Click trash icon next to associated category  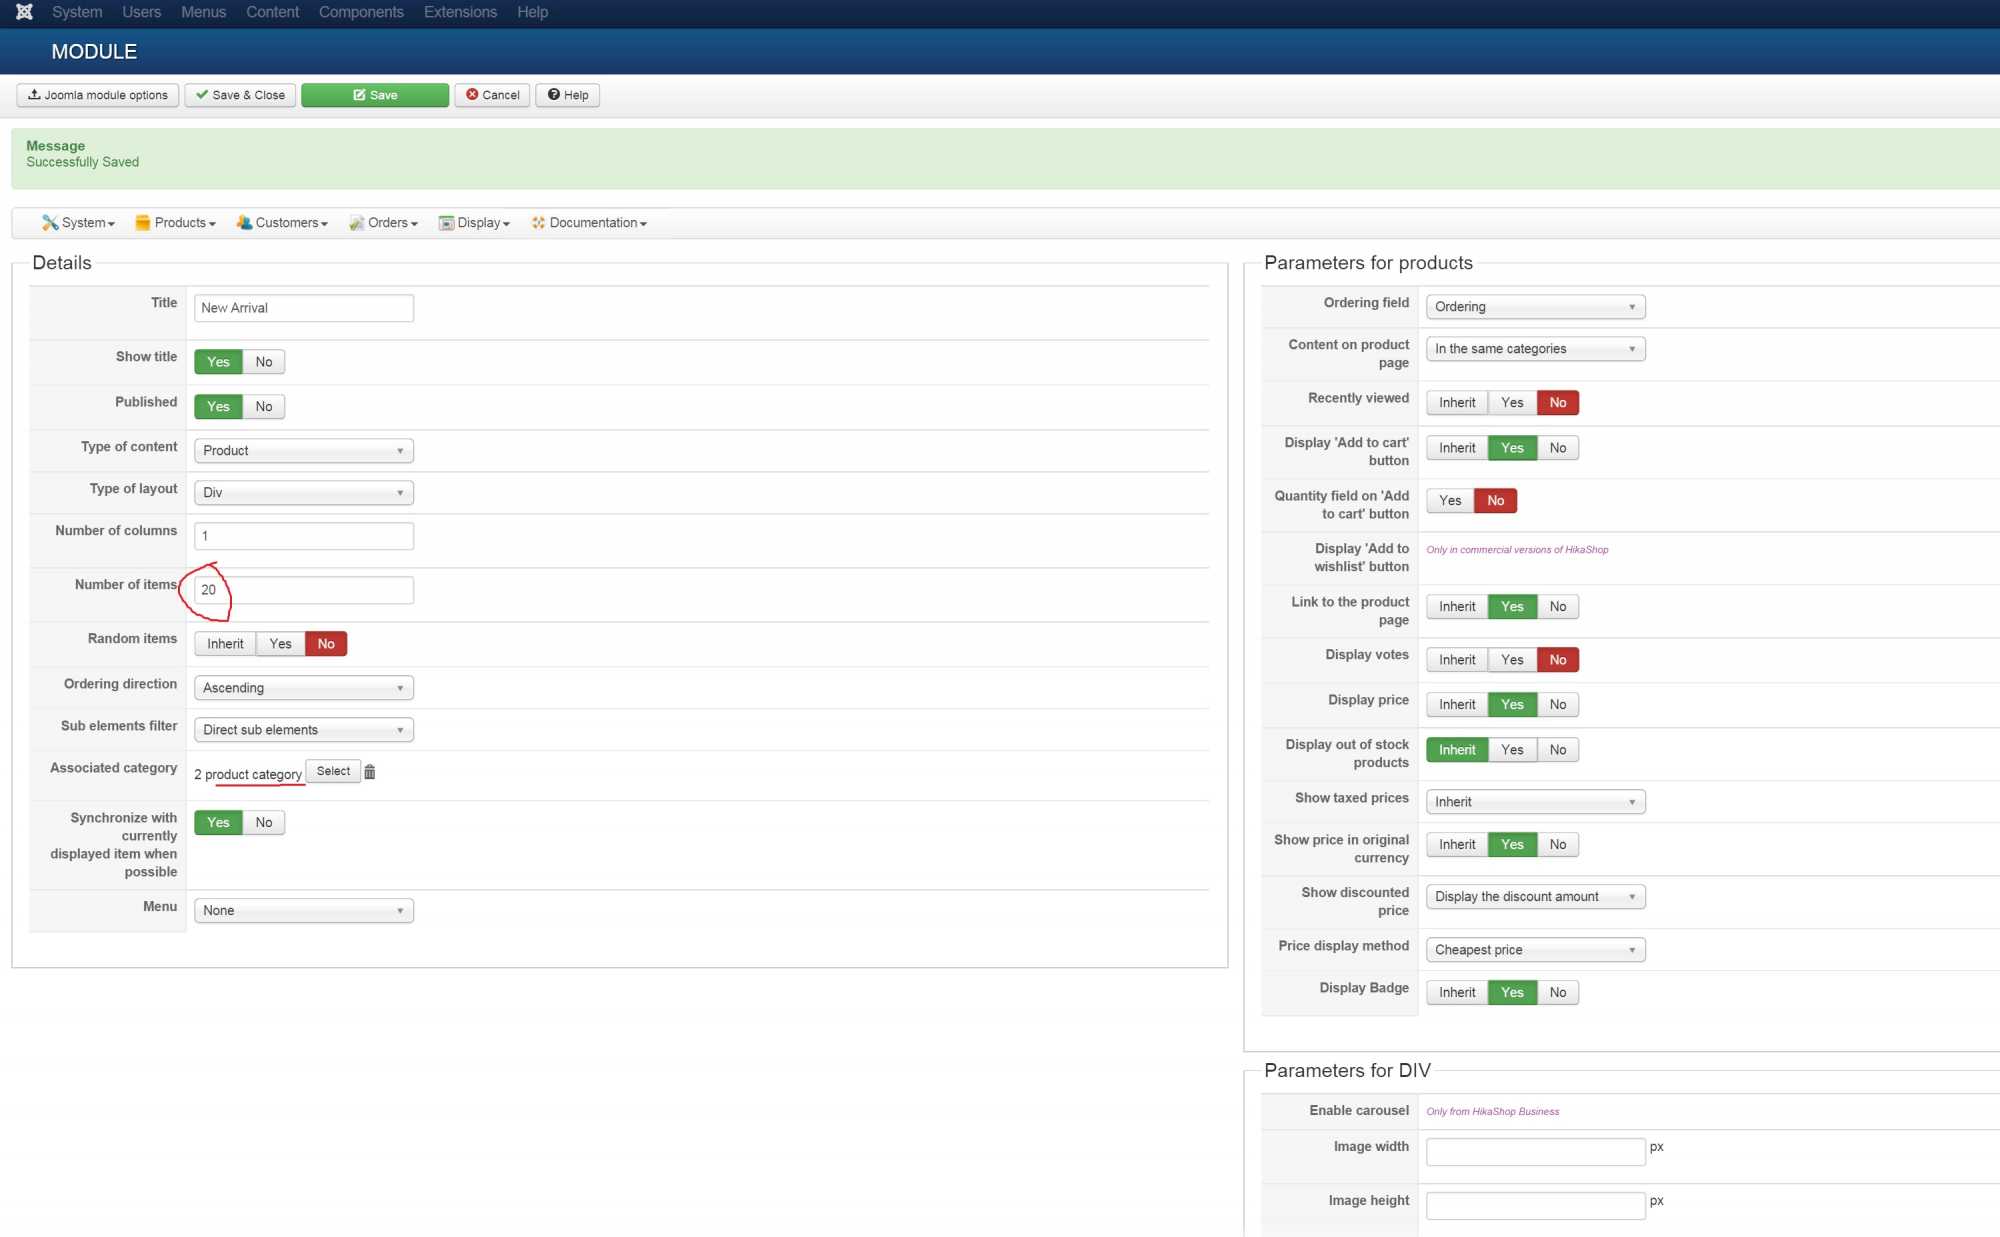coord(370,772)
